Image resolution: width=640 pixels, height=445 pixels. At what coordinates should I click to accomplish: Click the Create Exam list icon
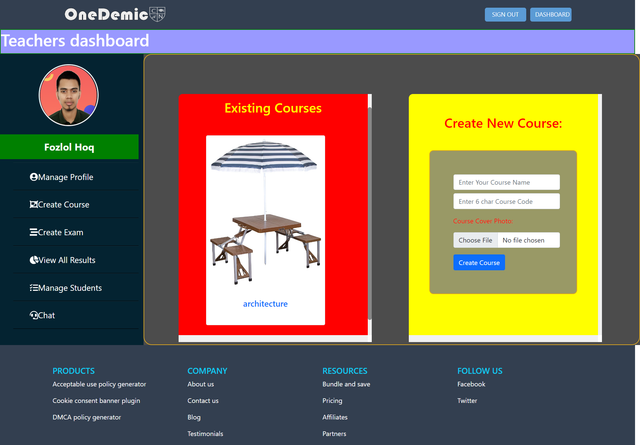pos(33,232)
